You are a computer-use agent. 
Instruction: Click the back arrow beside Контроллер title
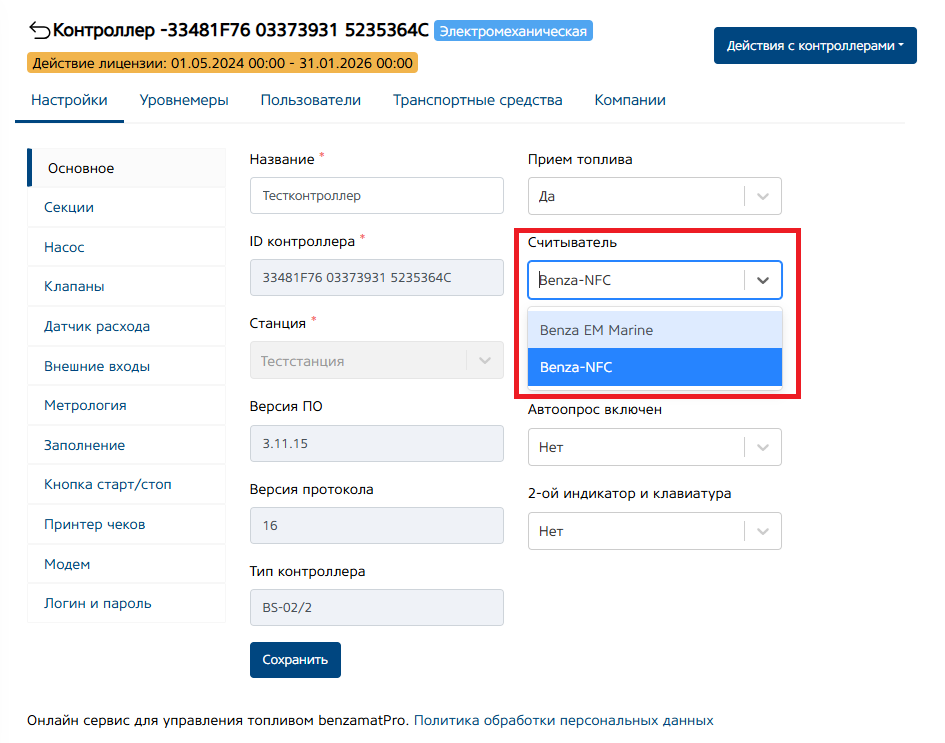[39, 30]
